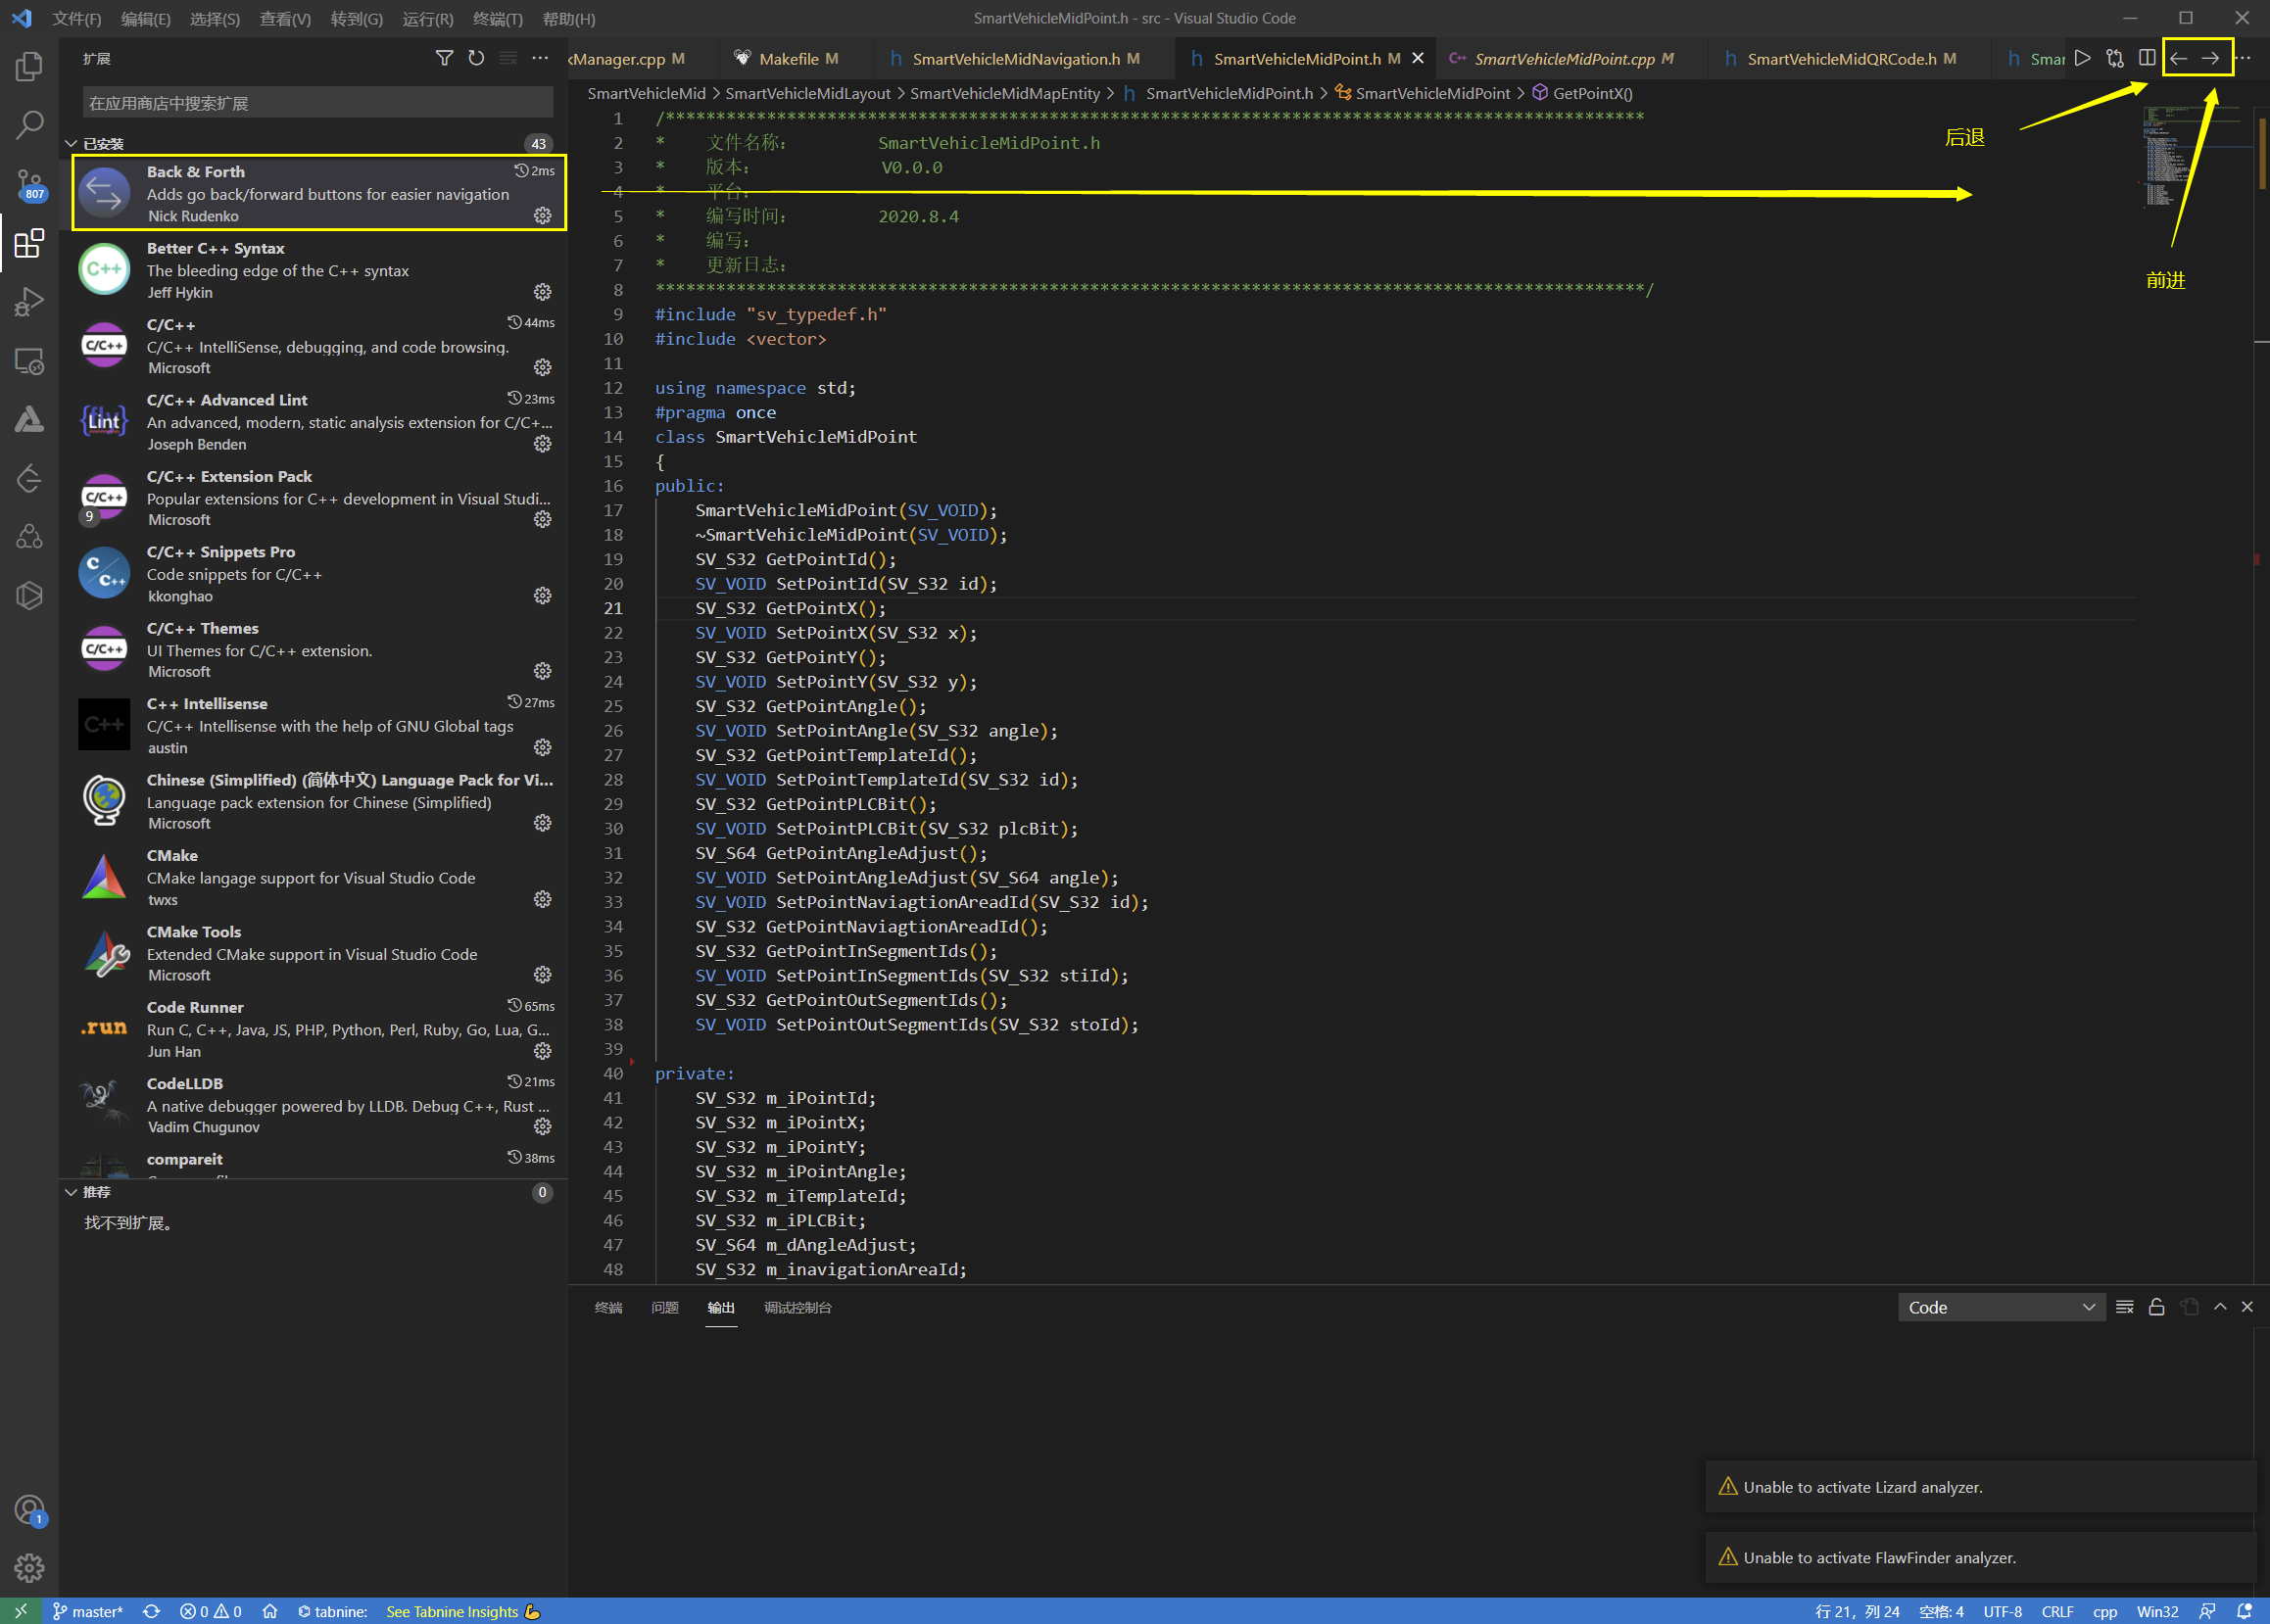Open the Source Control view showing 807 changes
This screenshot has height=1624, width=2270.
pyautogui.click(x=28, y=183)
